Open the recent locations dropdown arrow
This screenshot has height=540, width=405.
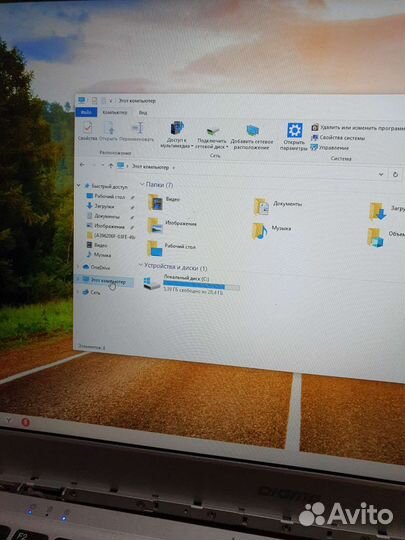(103, 165)
